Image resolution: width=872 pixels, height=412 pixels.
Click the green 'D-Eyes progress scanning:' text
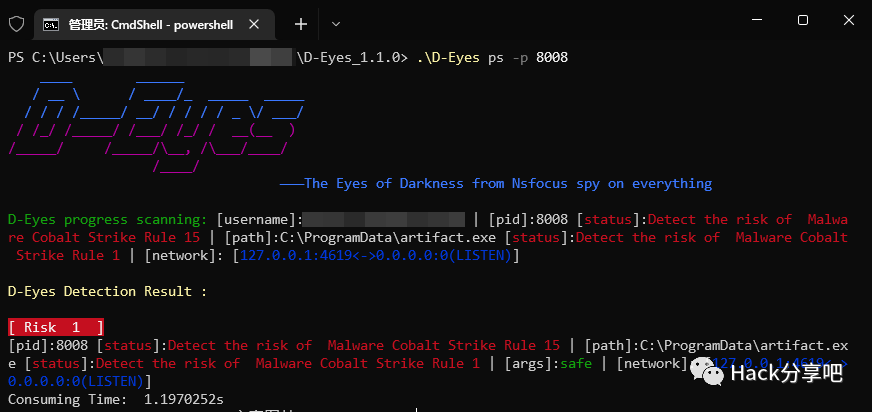(x=107, y=220)
